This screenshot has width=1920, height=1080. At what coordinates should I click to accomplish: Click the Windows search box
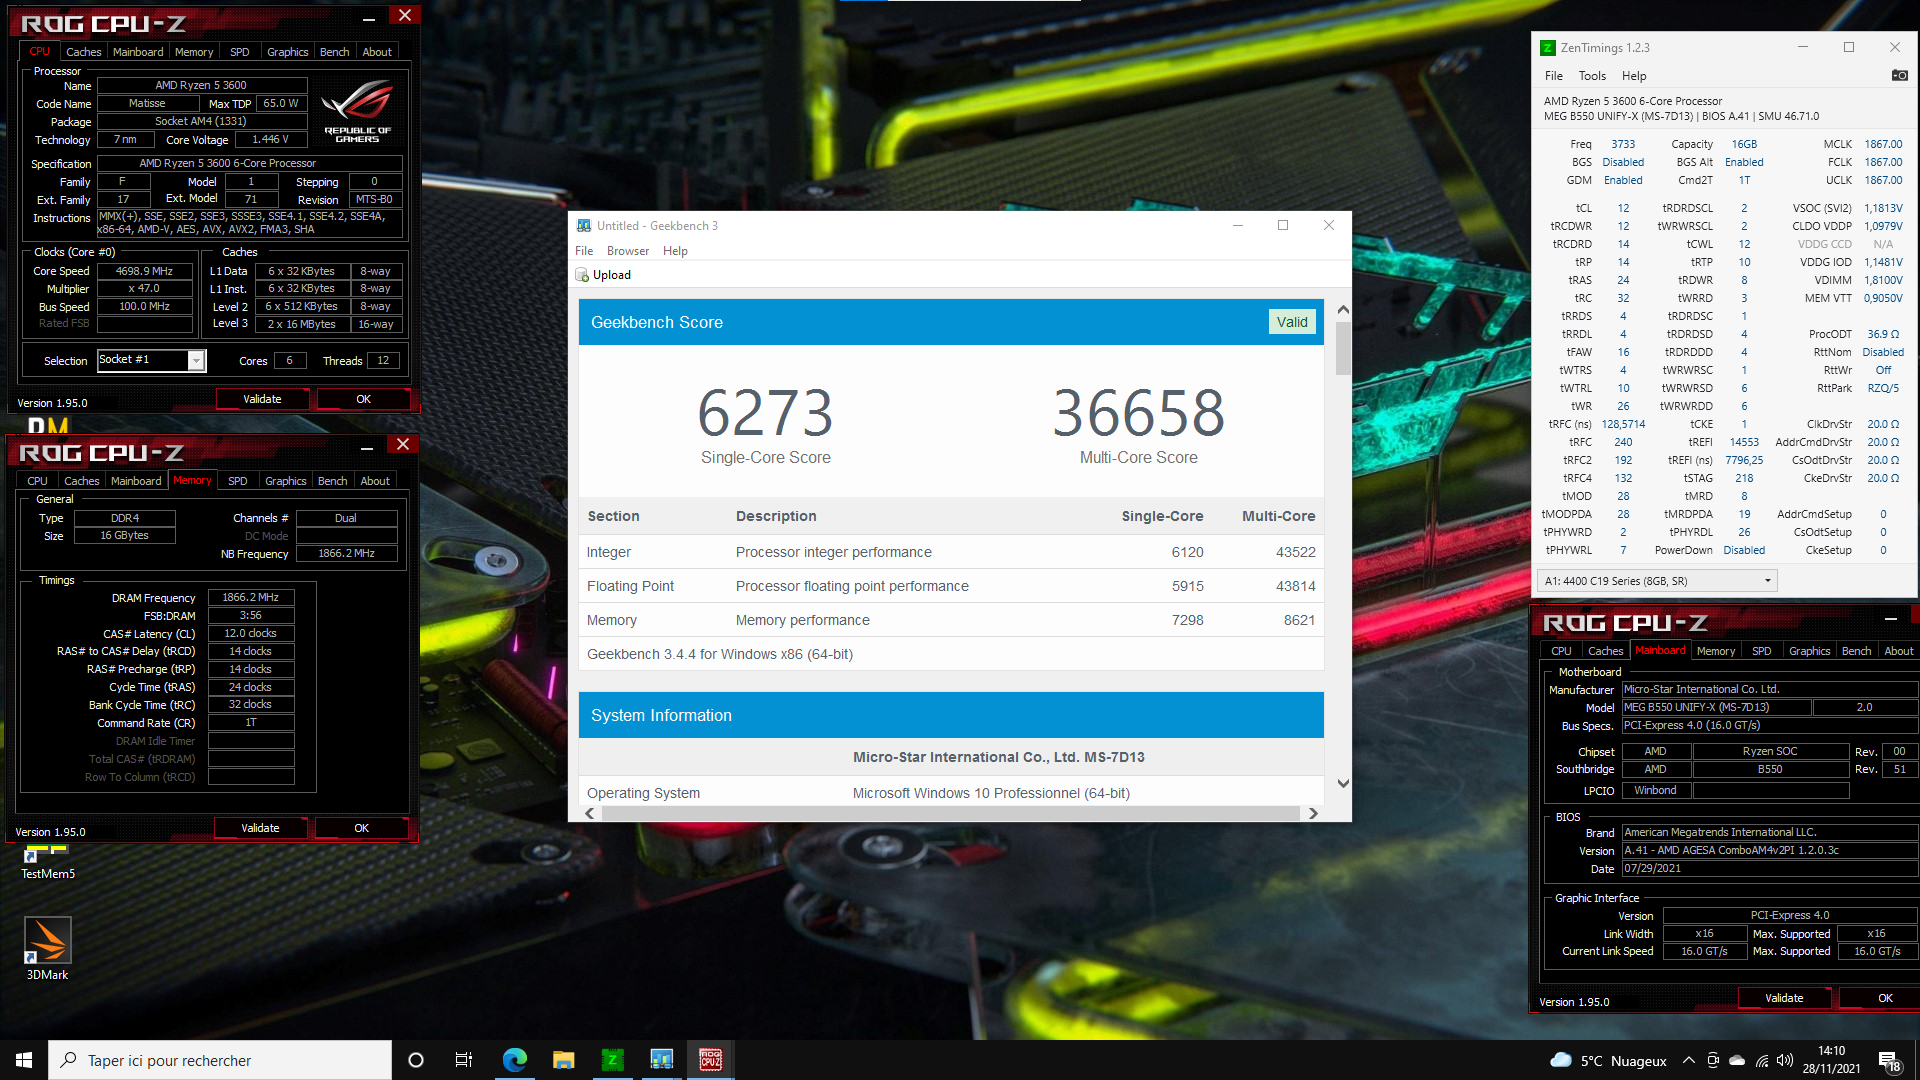coord(220,1060)
